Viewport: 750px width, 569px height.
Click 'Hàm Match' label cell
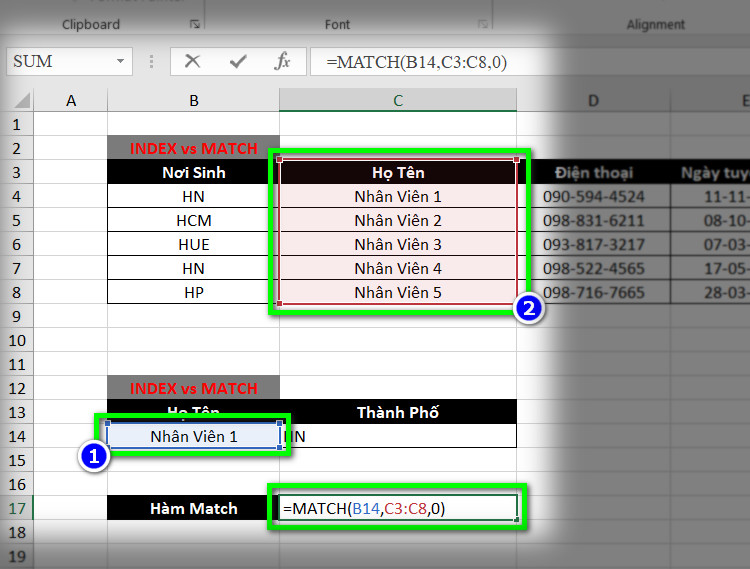(194, 508)
